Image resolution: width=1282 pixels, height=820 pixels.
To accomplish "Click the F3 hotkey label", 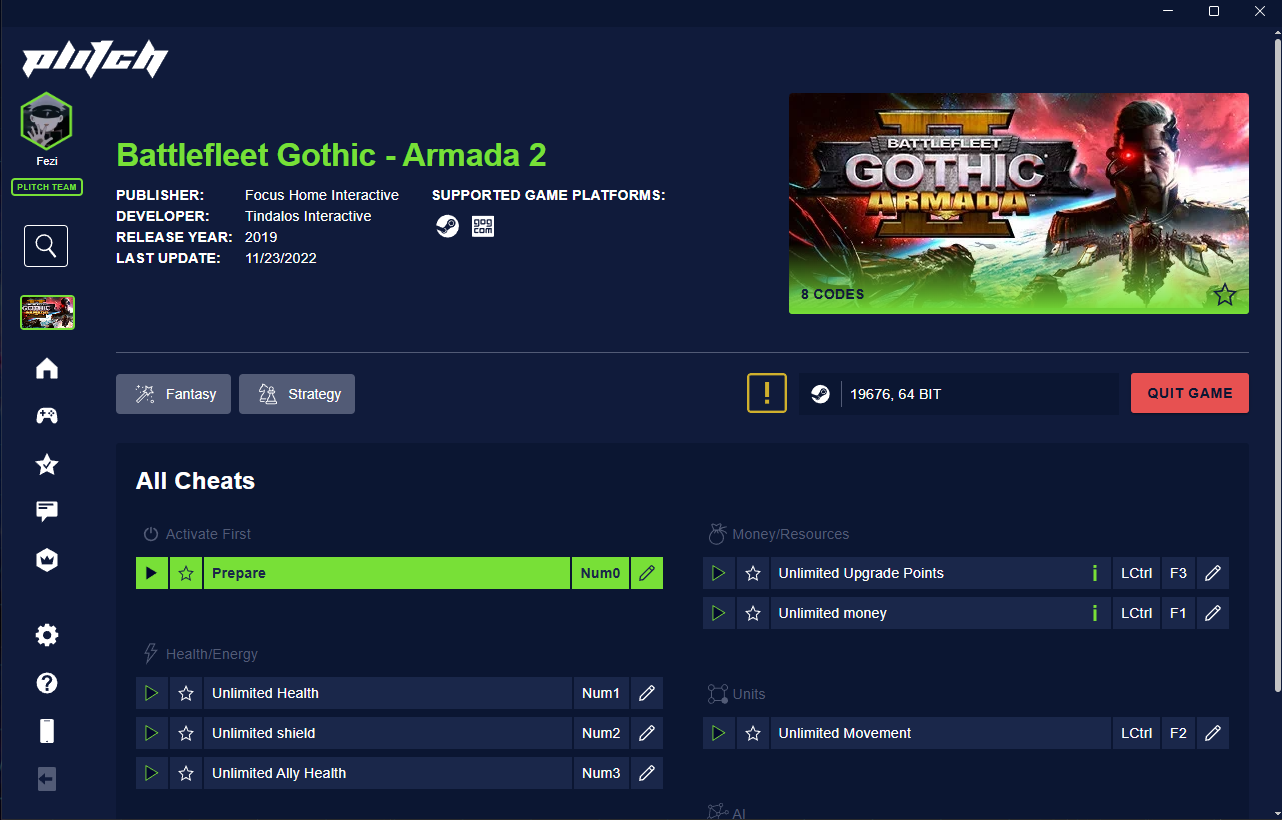I will 1178,573.
